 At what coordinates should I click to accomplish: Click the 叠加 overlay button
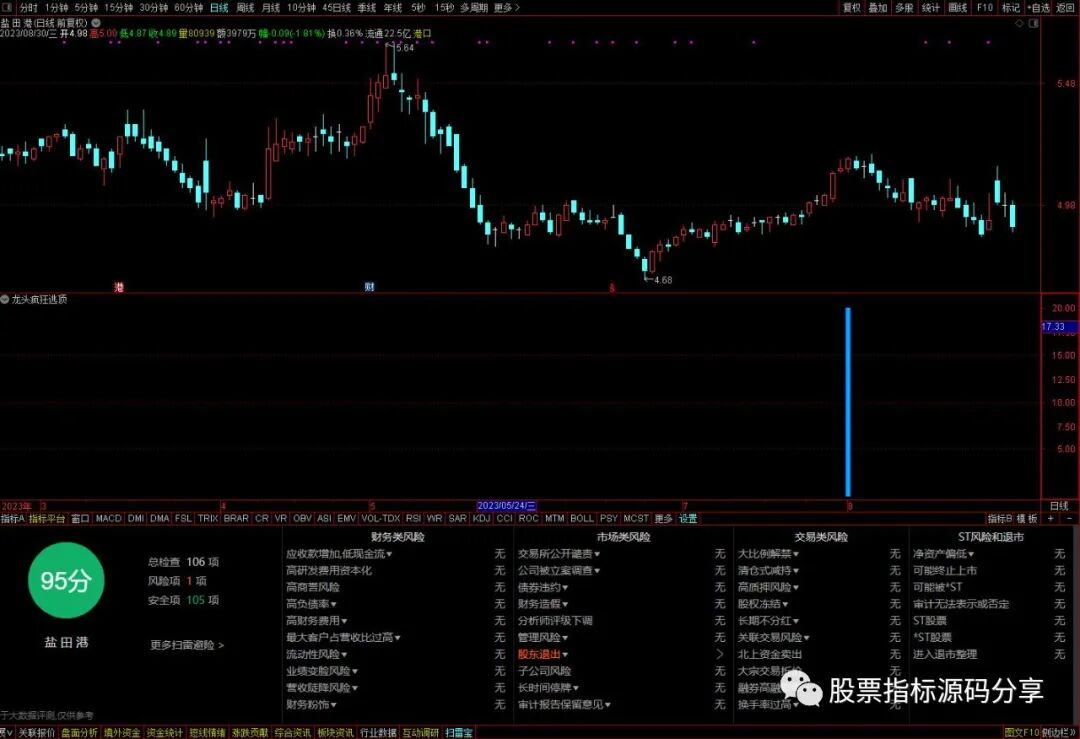[x=878, y=8]
